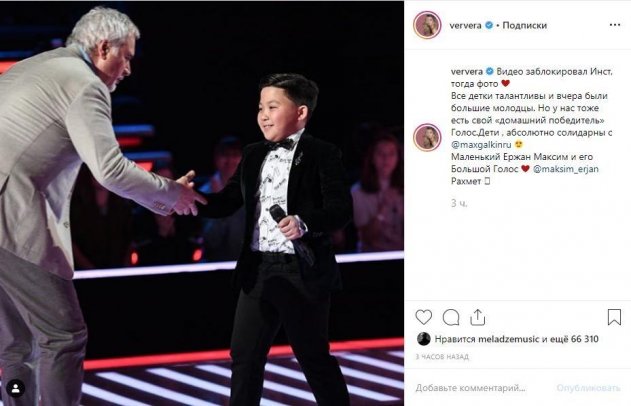Share the post with share icon
This screenshot has width=631, height=406.
coord(477,317)
